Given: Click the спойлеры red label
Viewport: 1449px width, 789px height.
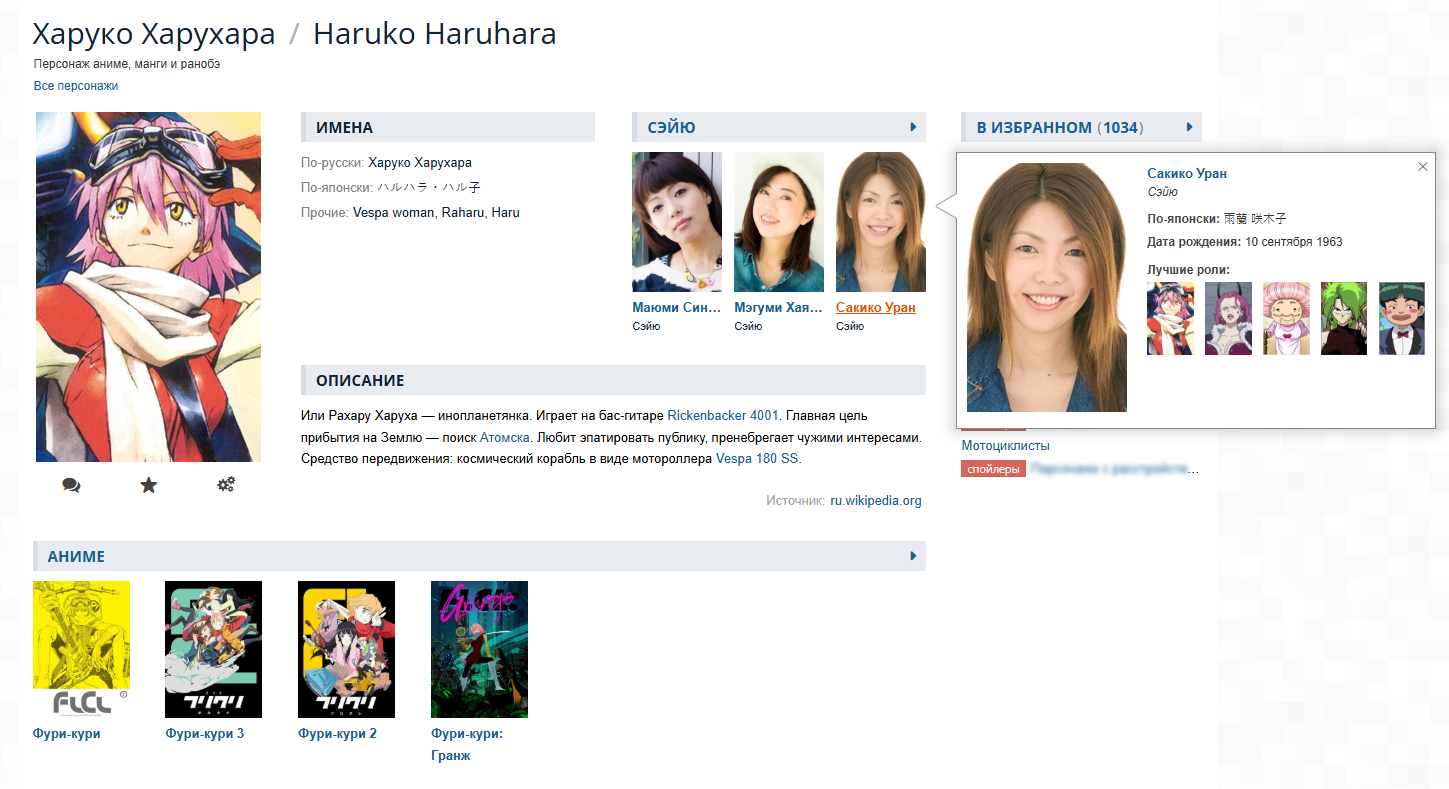Looking at the screenshot, I should [993, 469].
